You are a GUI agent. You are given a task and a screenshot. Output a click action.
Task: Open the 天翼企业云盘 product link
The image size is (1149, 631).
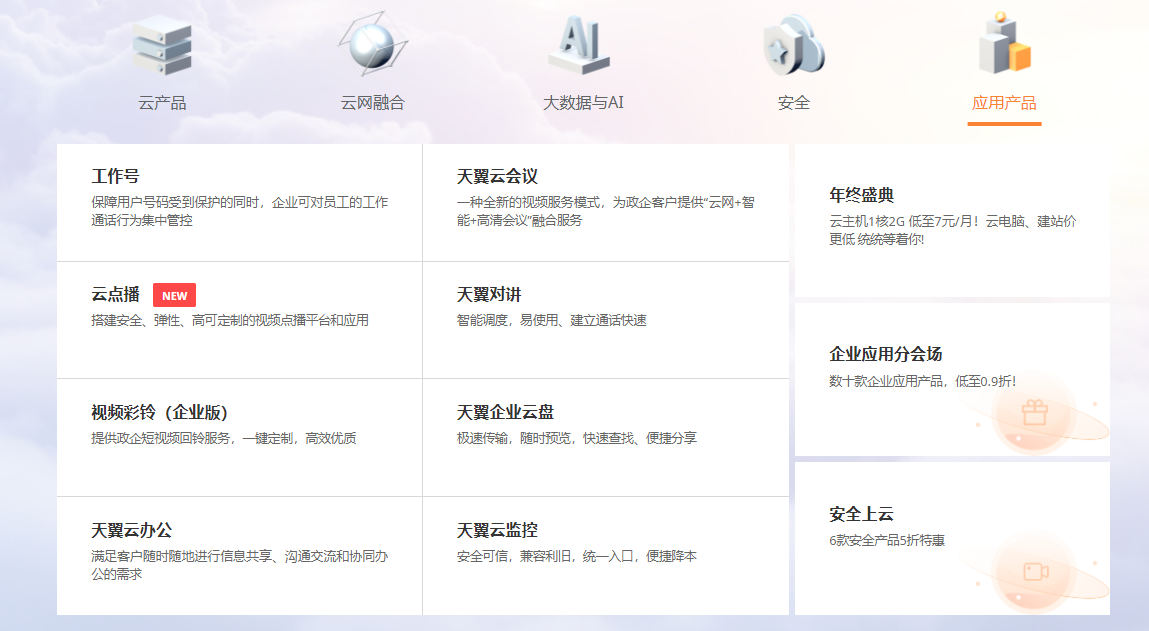506,413
